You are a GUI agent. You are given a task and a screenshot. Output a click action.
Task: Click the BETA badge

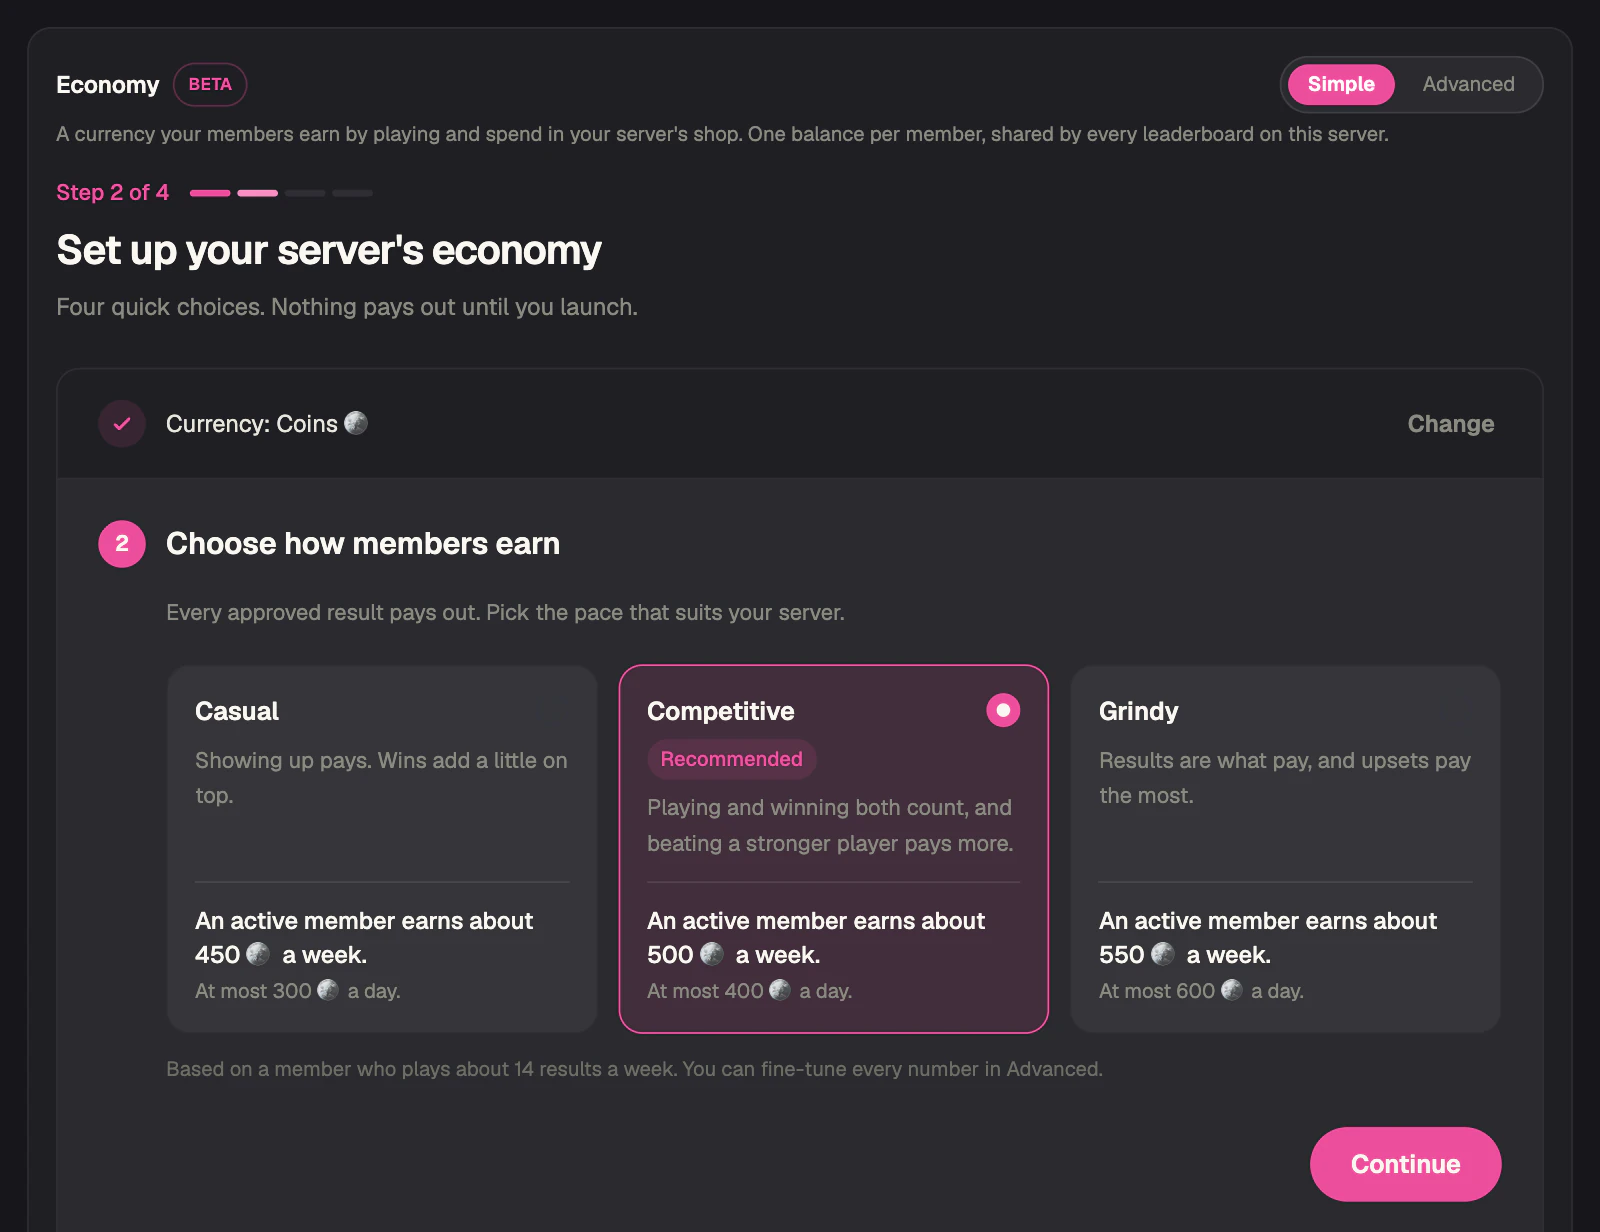click(210, 85)
